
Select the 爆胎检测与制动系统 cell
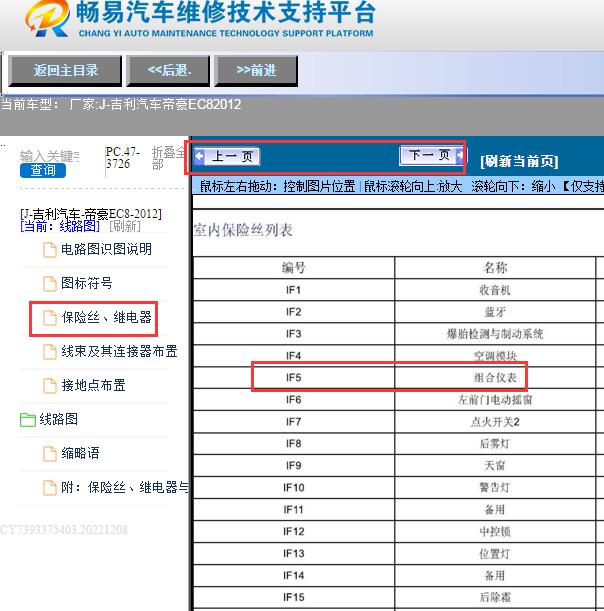pyautogui.click(x=495, y=334)
